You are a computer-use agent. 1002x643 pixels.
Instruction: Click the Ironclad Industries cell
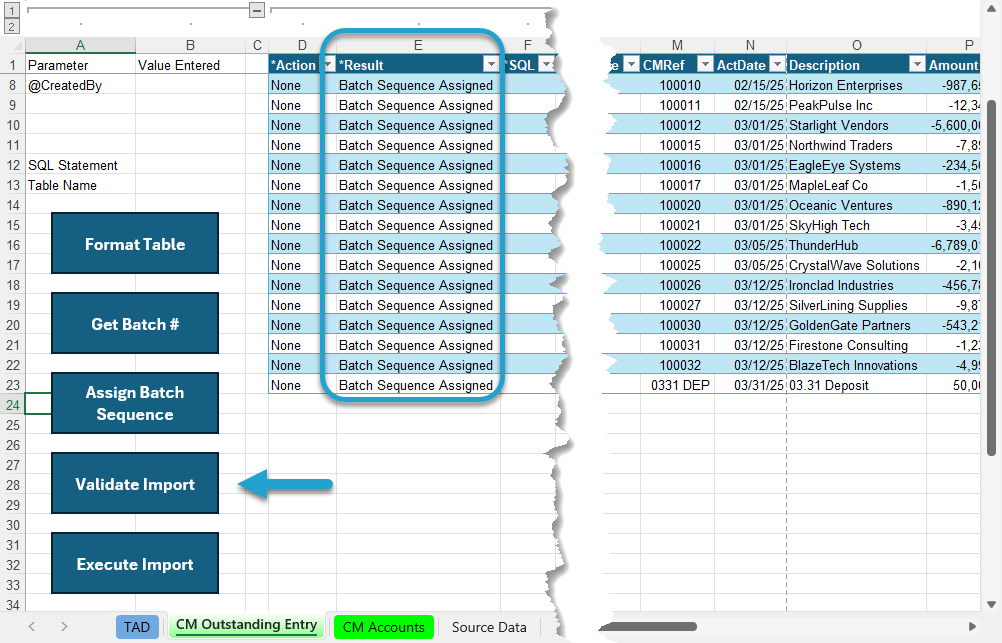pos(856,285)
